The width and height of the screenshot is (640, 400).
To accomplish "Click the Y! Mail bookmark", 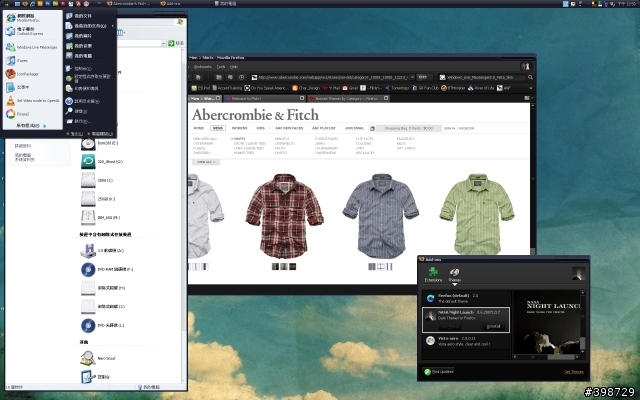I will [331, 88].
